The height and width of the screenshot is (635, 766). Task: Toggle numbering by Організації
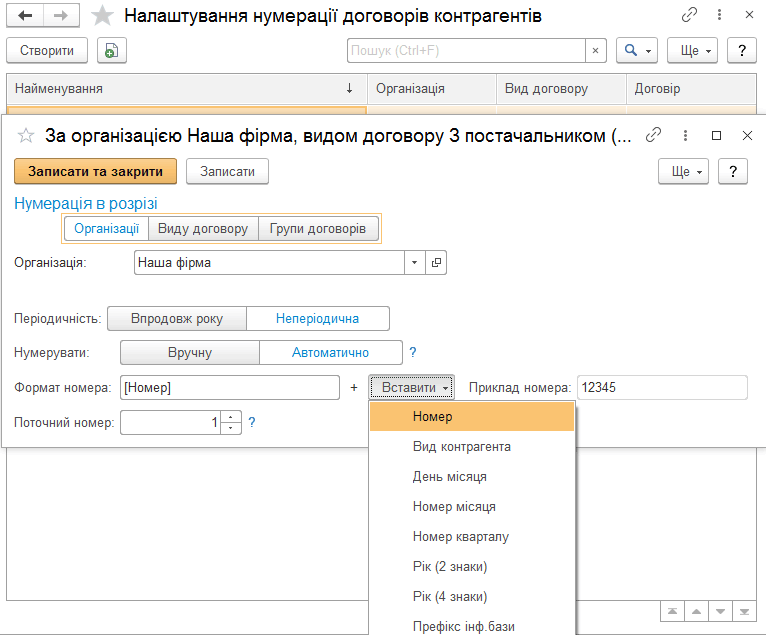click(106, 229)
